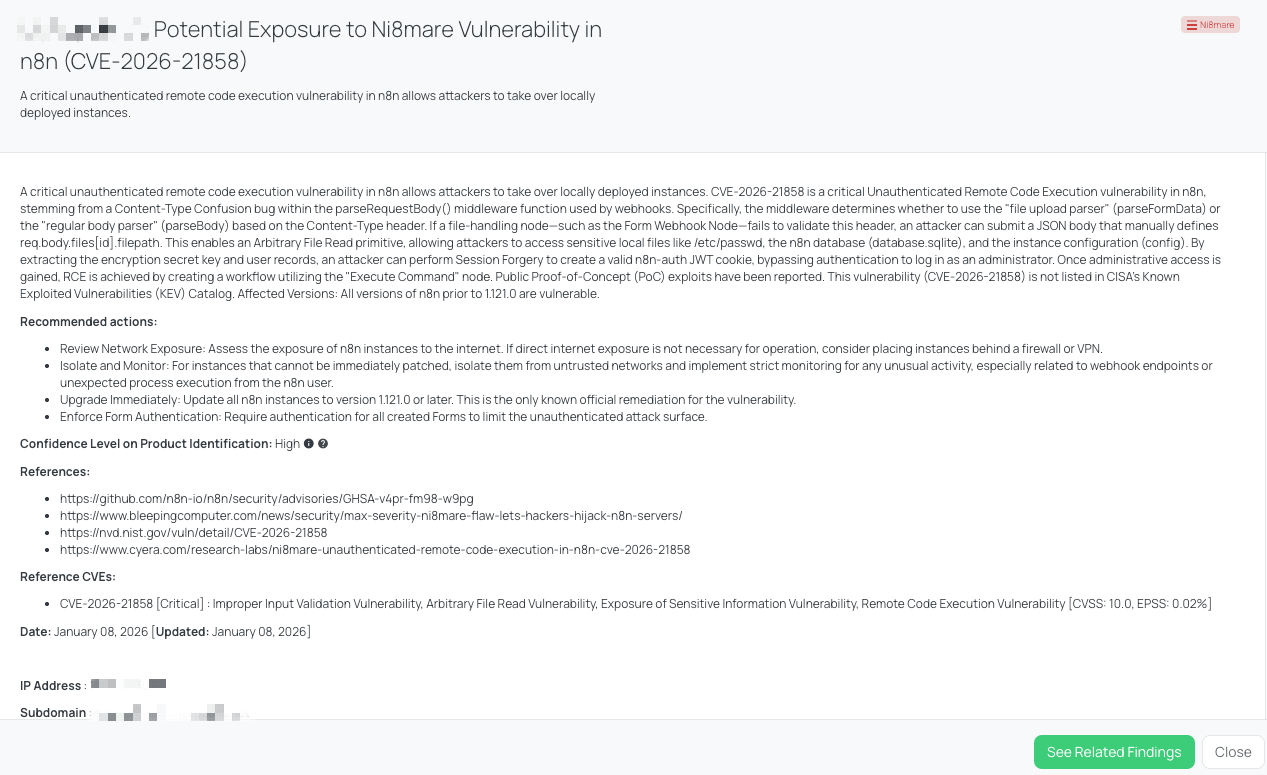Click the References heading
This screenshot has height=775, width=1267.
click(x=54, y=471)
